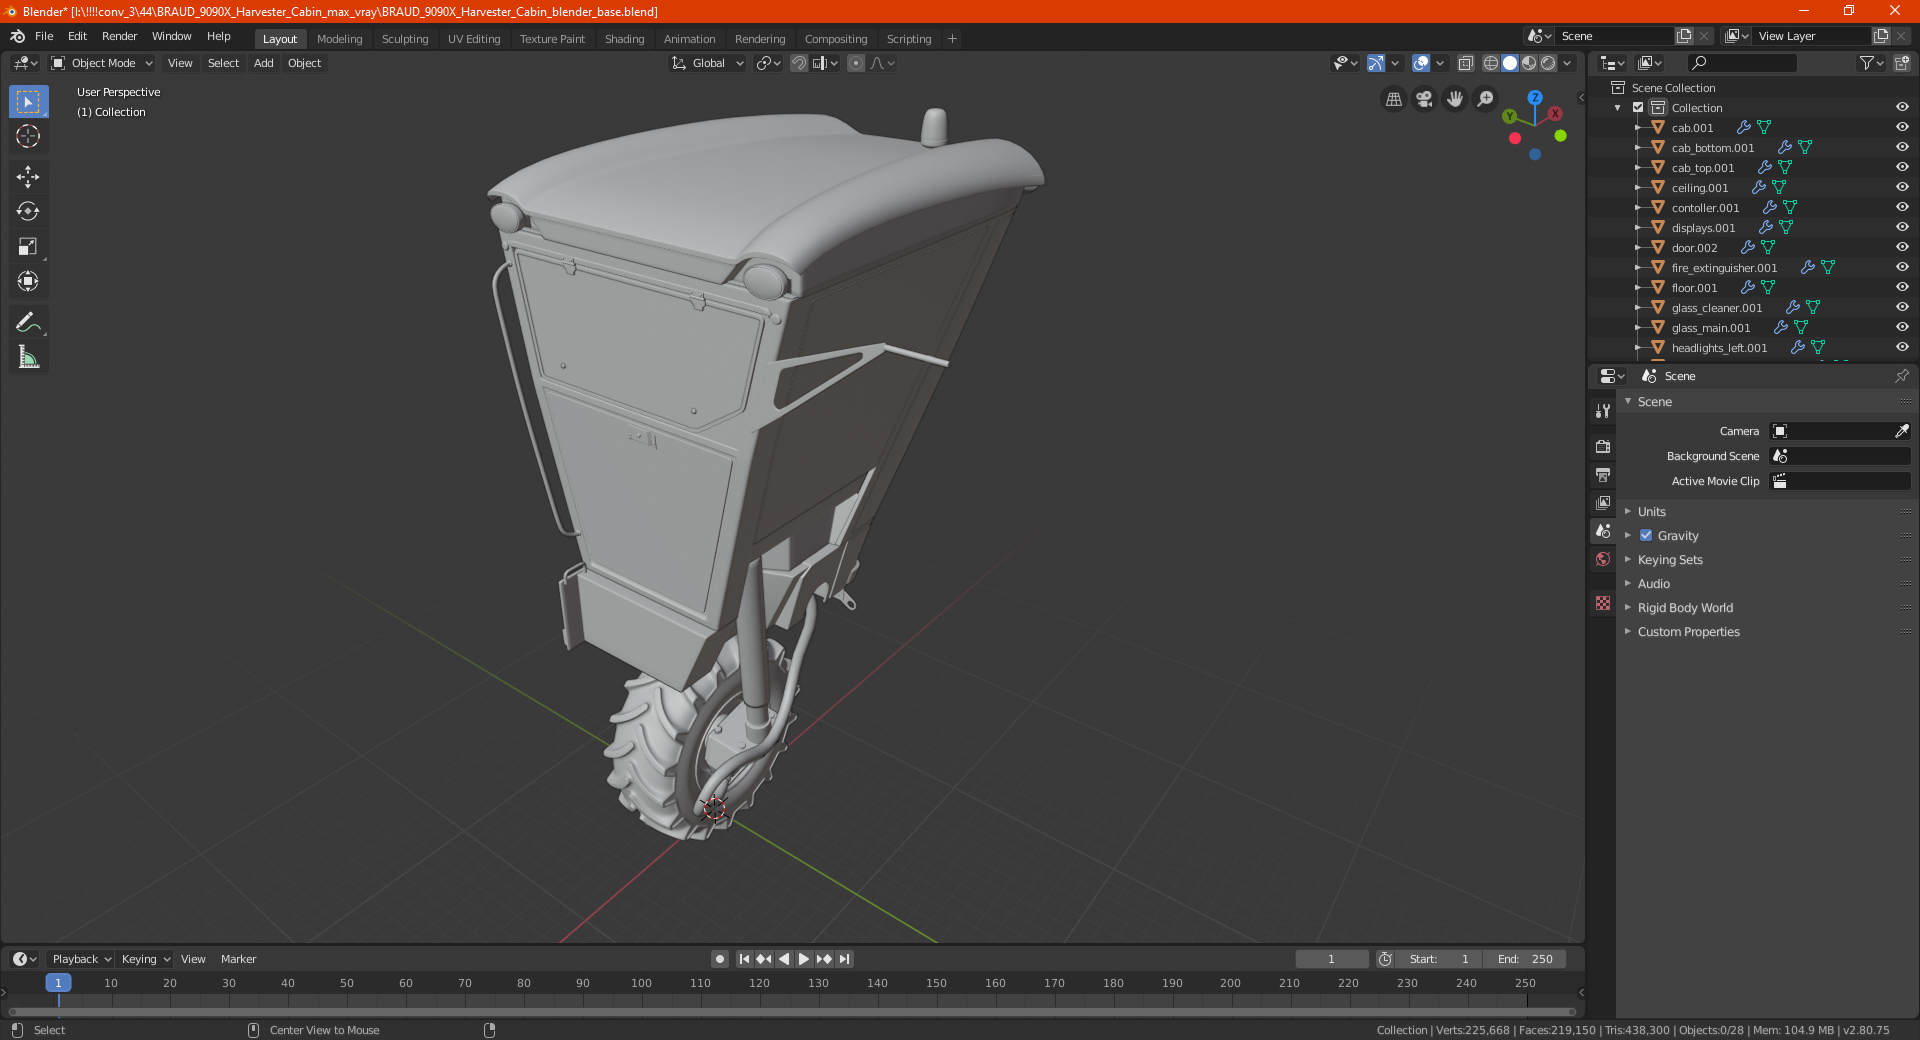1920x1040 pixels.
Task: Switch to wireframe viewport shading
Action: pos(1490,63)
